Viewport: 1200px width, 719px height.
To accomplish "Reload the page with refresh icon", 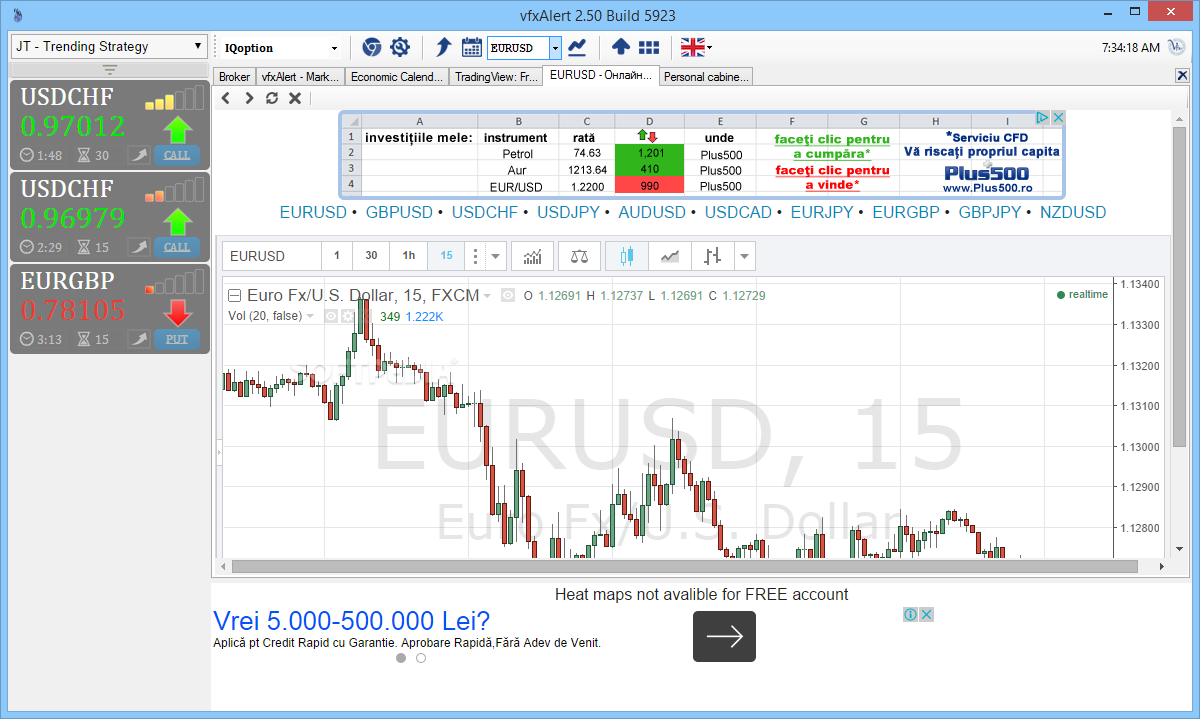I will [x=272, y=98].
